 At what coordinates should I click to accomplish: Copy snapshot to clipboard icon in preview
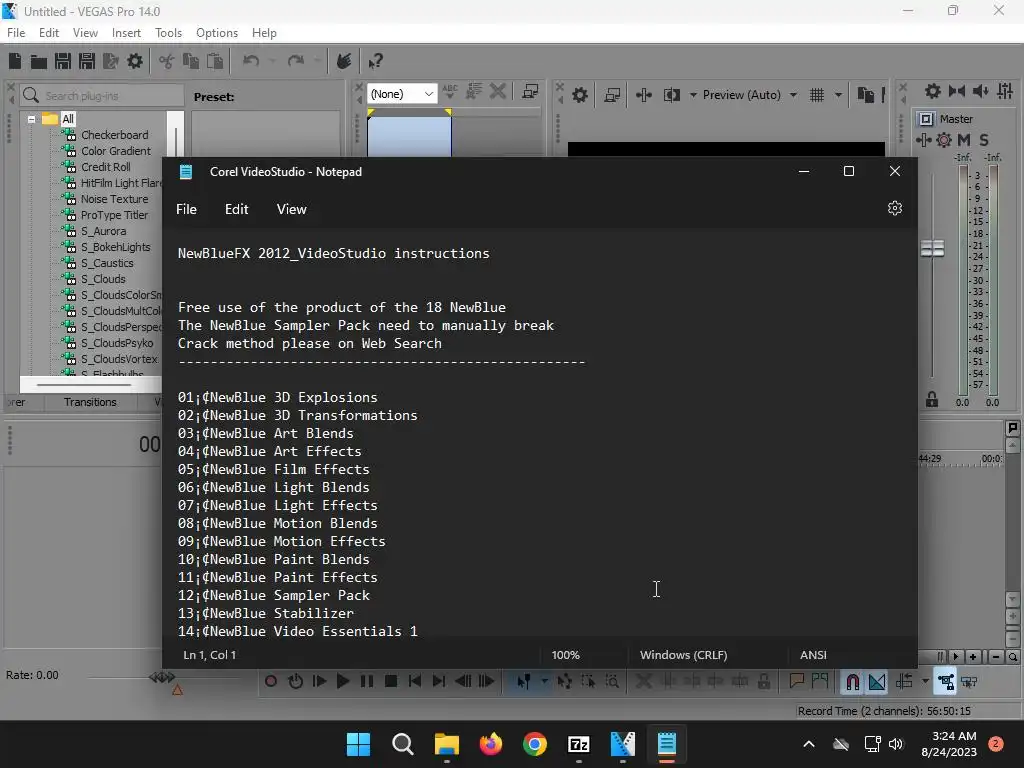coord(865,95)
